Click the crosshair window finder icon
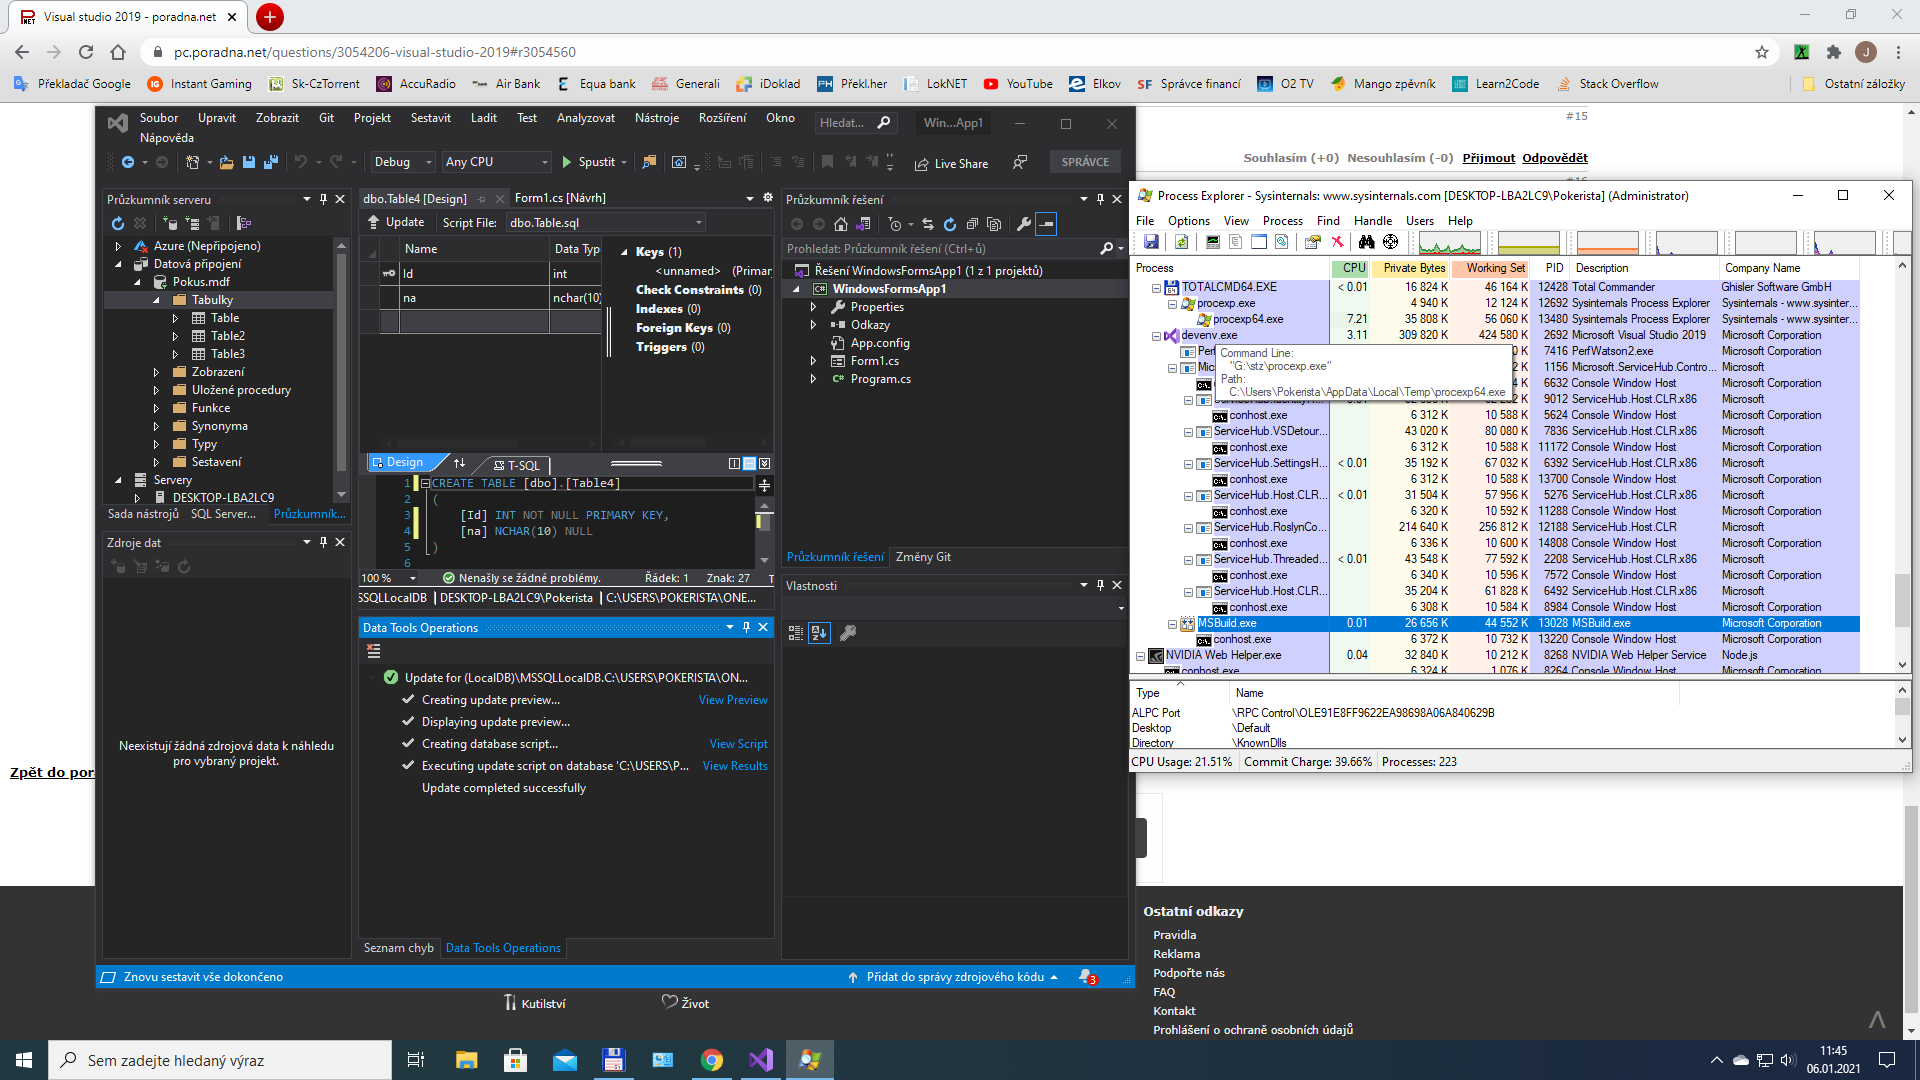Screen dimensions: 1920x1080 coord(1390,242)
